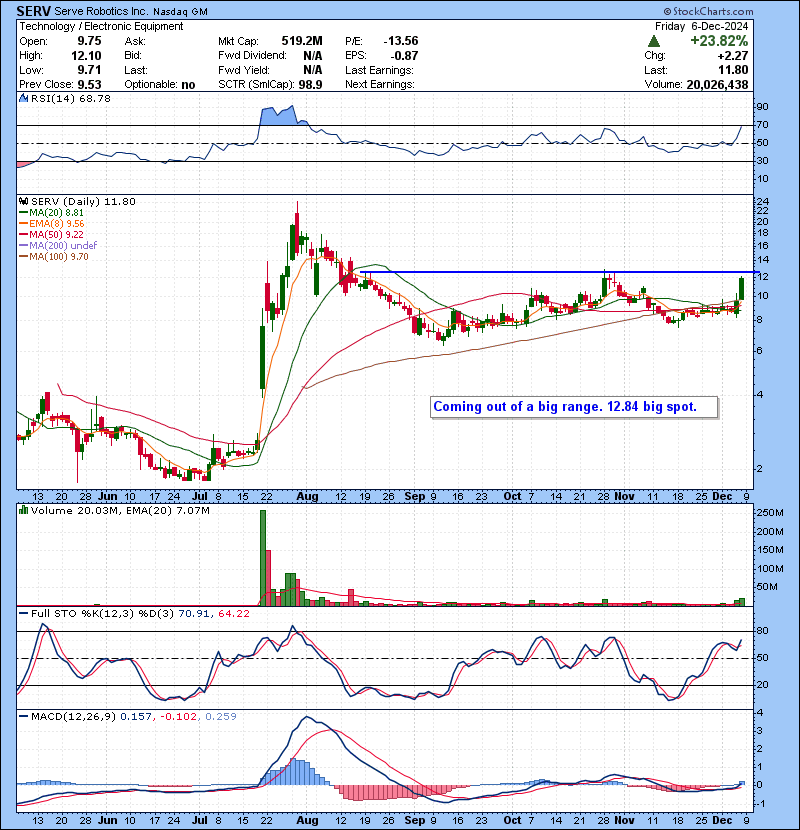Click the SERV (Daily) price legend icon

point(22,202)
